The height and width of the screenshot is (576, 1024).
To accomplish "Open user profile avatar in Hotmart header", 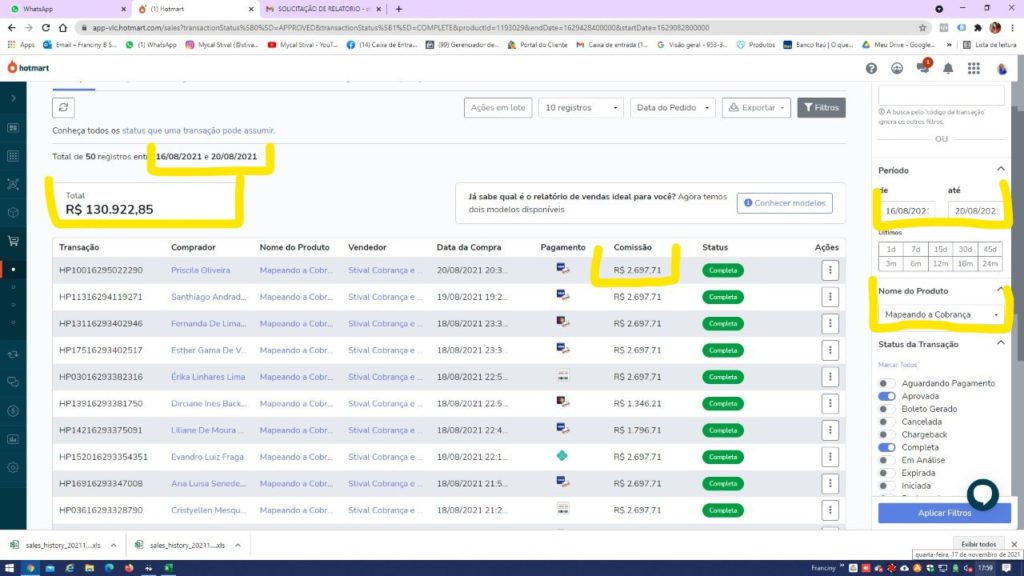I will (x=1001, y=68).
